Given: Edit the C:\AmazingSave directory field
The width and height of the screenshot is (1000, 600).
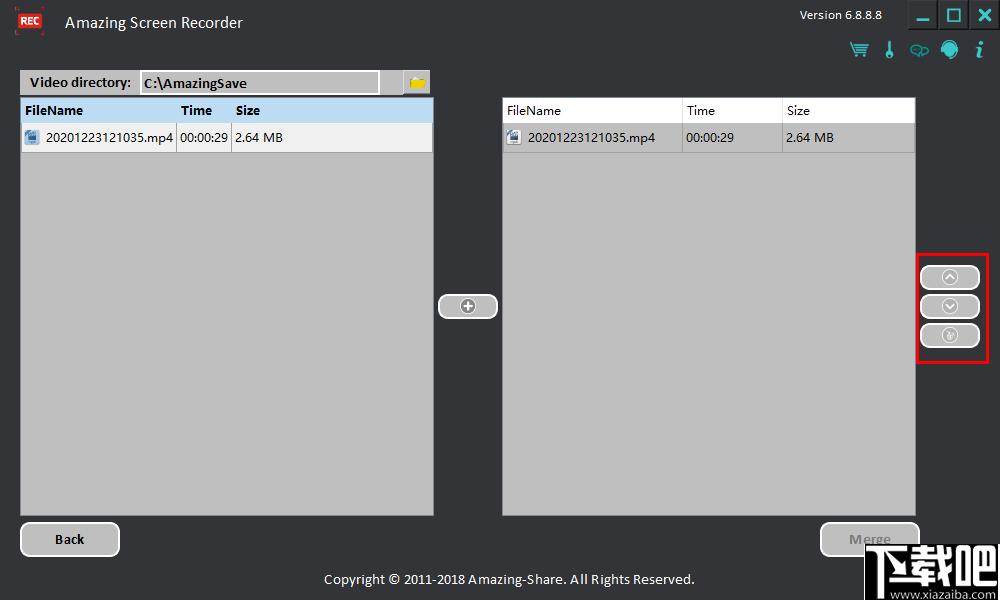Looking at the screenshot, I should 260,83.
